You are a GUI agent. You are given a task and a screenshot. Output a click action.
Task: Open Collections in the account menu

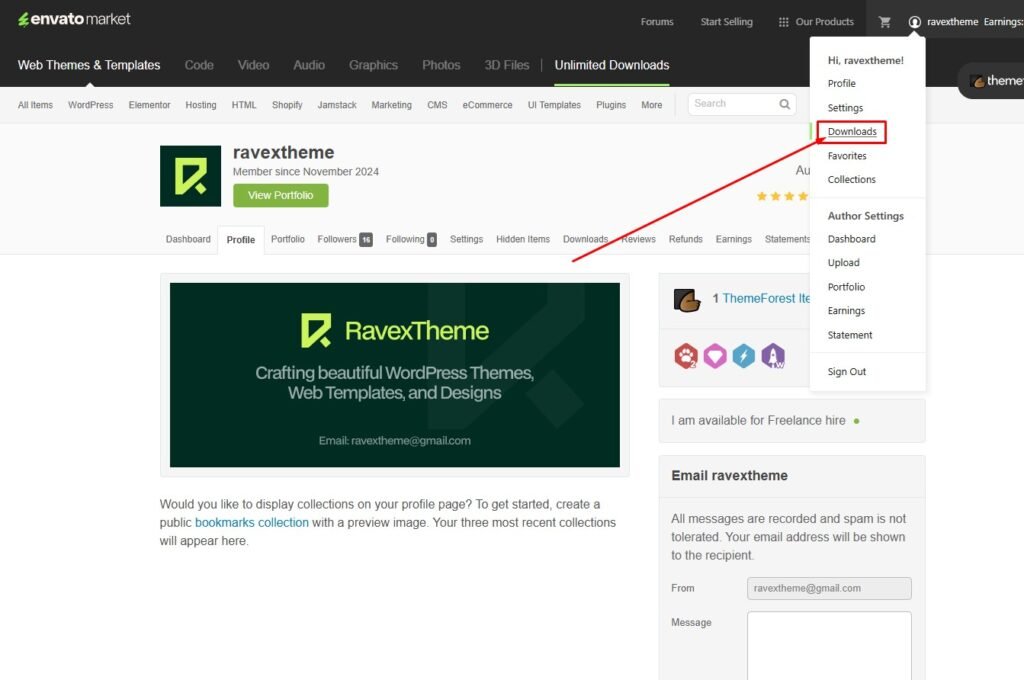[x=852, y=180]
